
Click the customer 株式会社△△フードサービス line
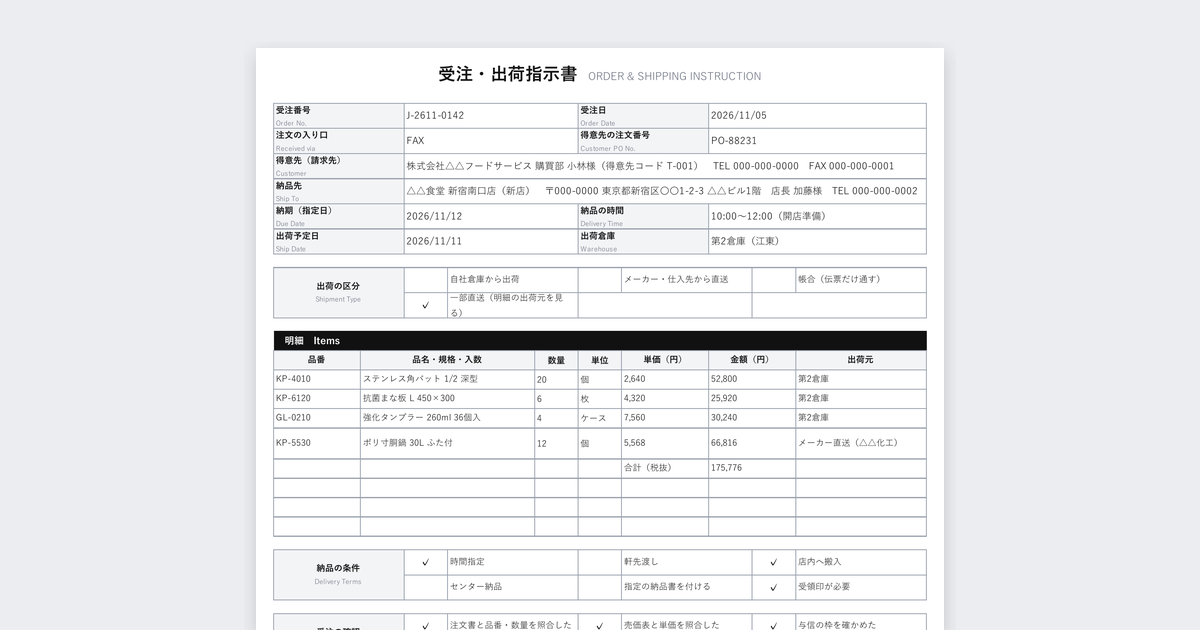[x=650, y=166]
